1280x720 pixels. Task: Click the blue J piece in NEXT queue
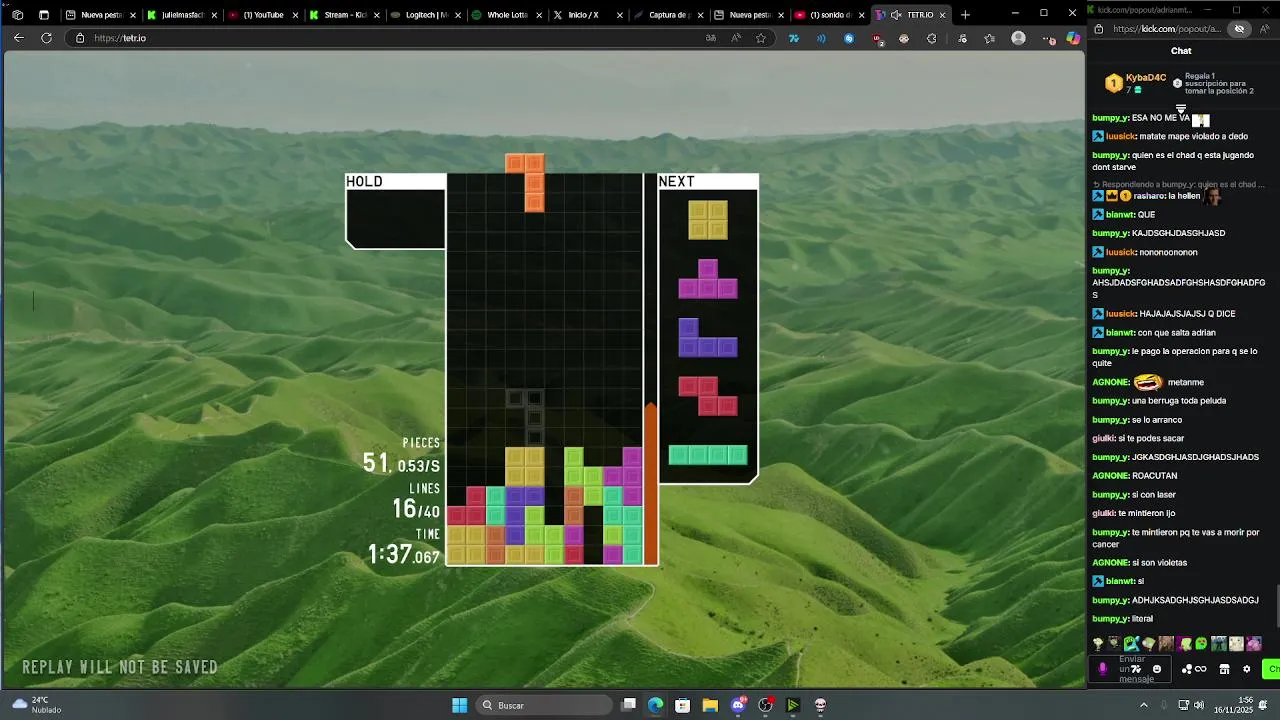708,338
